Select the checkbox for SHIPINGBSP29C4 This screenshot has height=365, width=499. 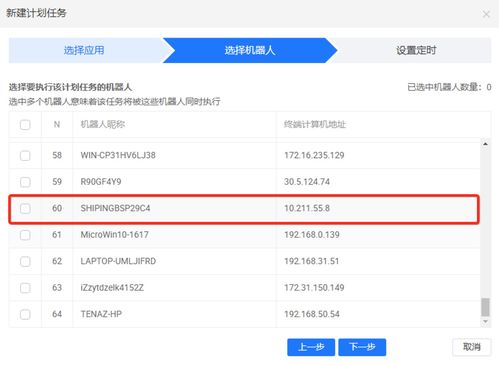pos(25,208)
